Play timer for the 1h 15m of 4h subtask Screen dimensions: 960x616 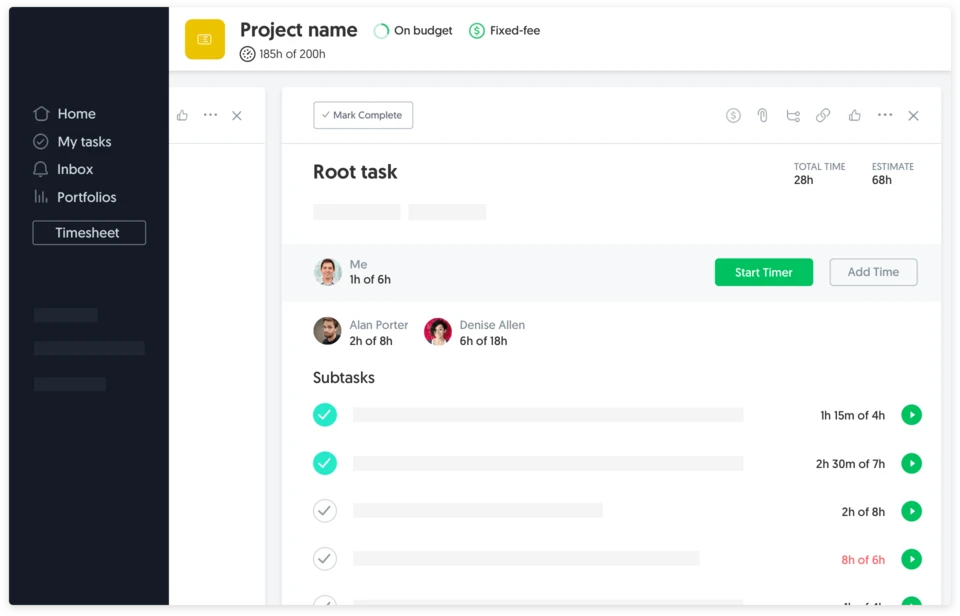click(911, 415)
